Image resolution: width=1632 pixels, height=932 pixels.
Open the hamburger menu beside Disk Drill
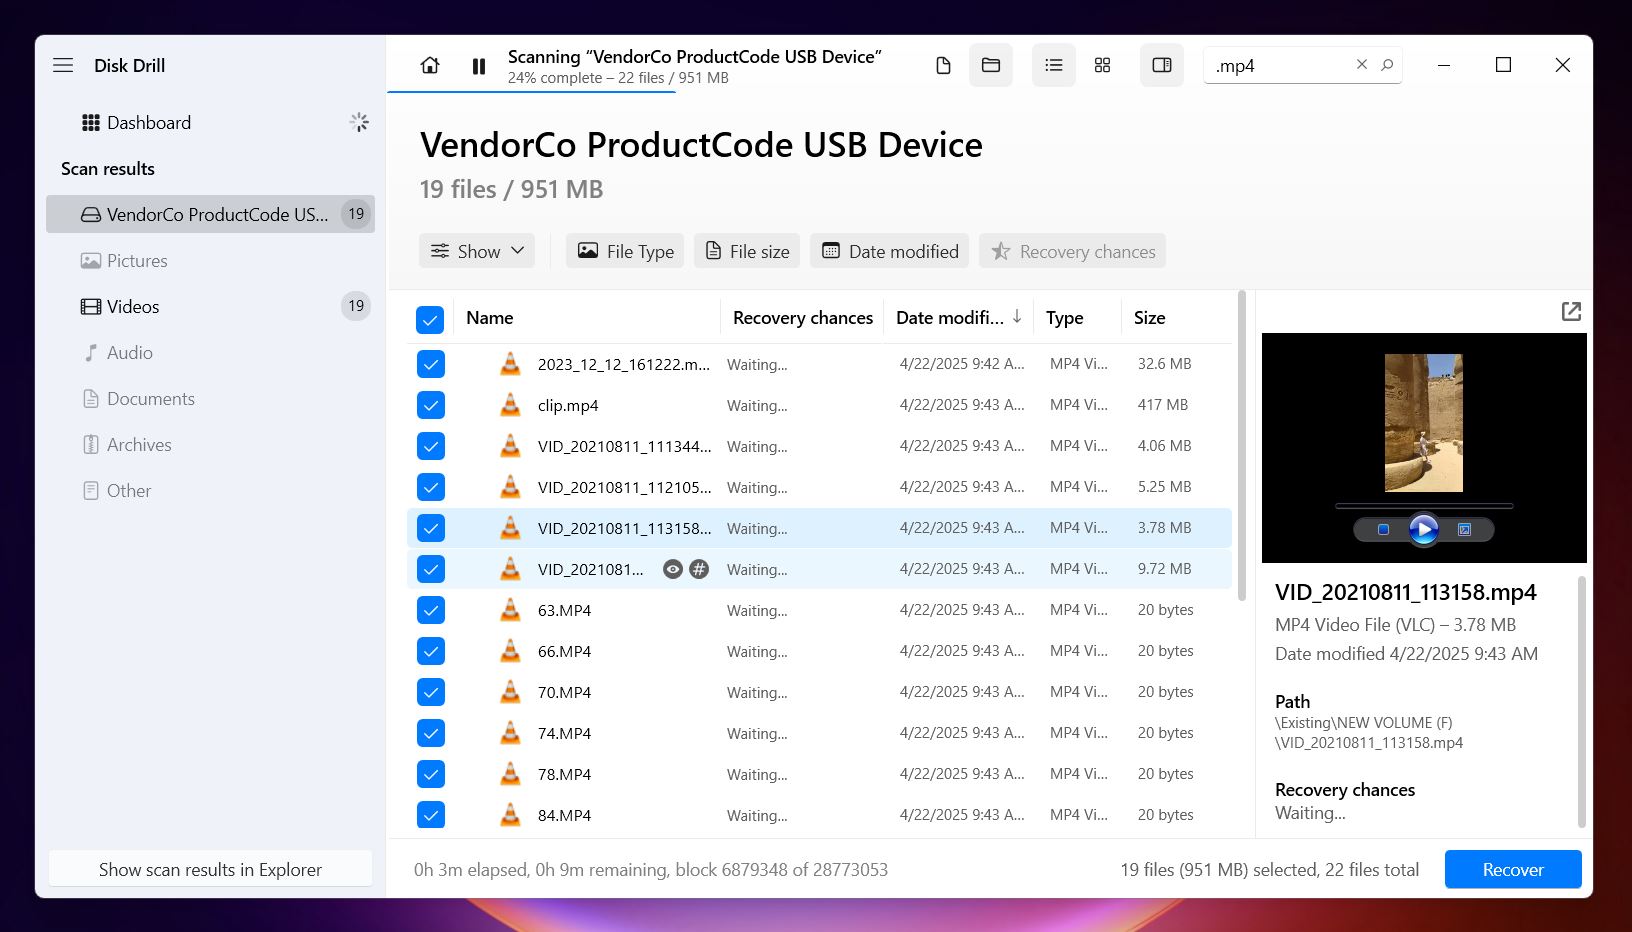click(63, 65)
